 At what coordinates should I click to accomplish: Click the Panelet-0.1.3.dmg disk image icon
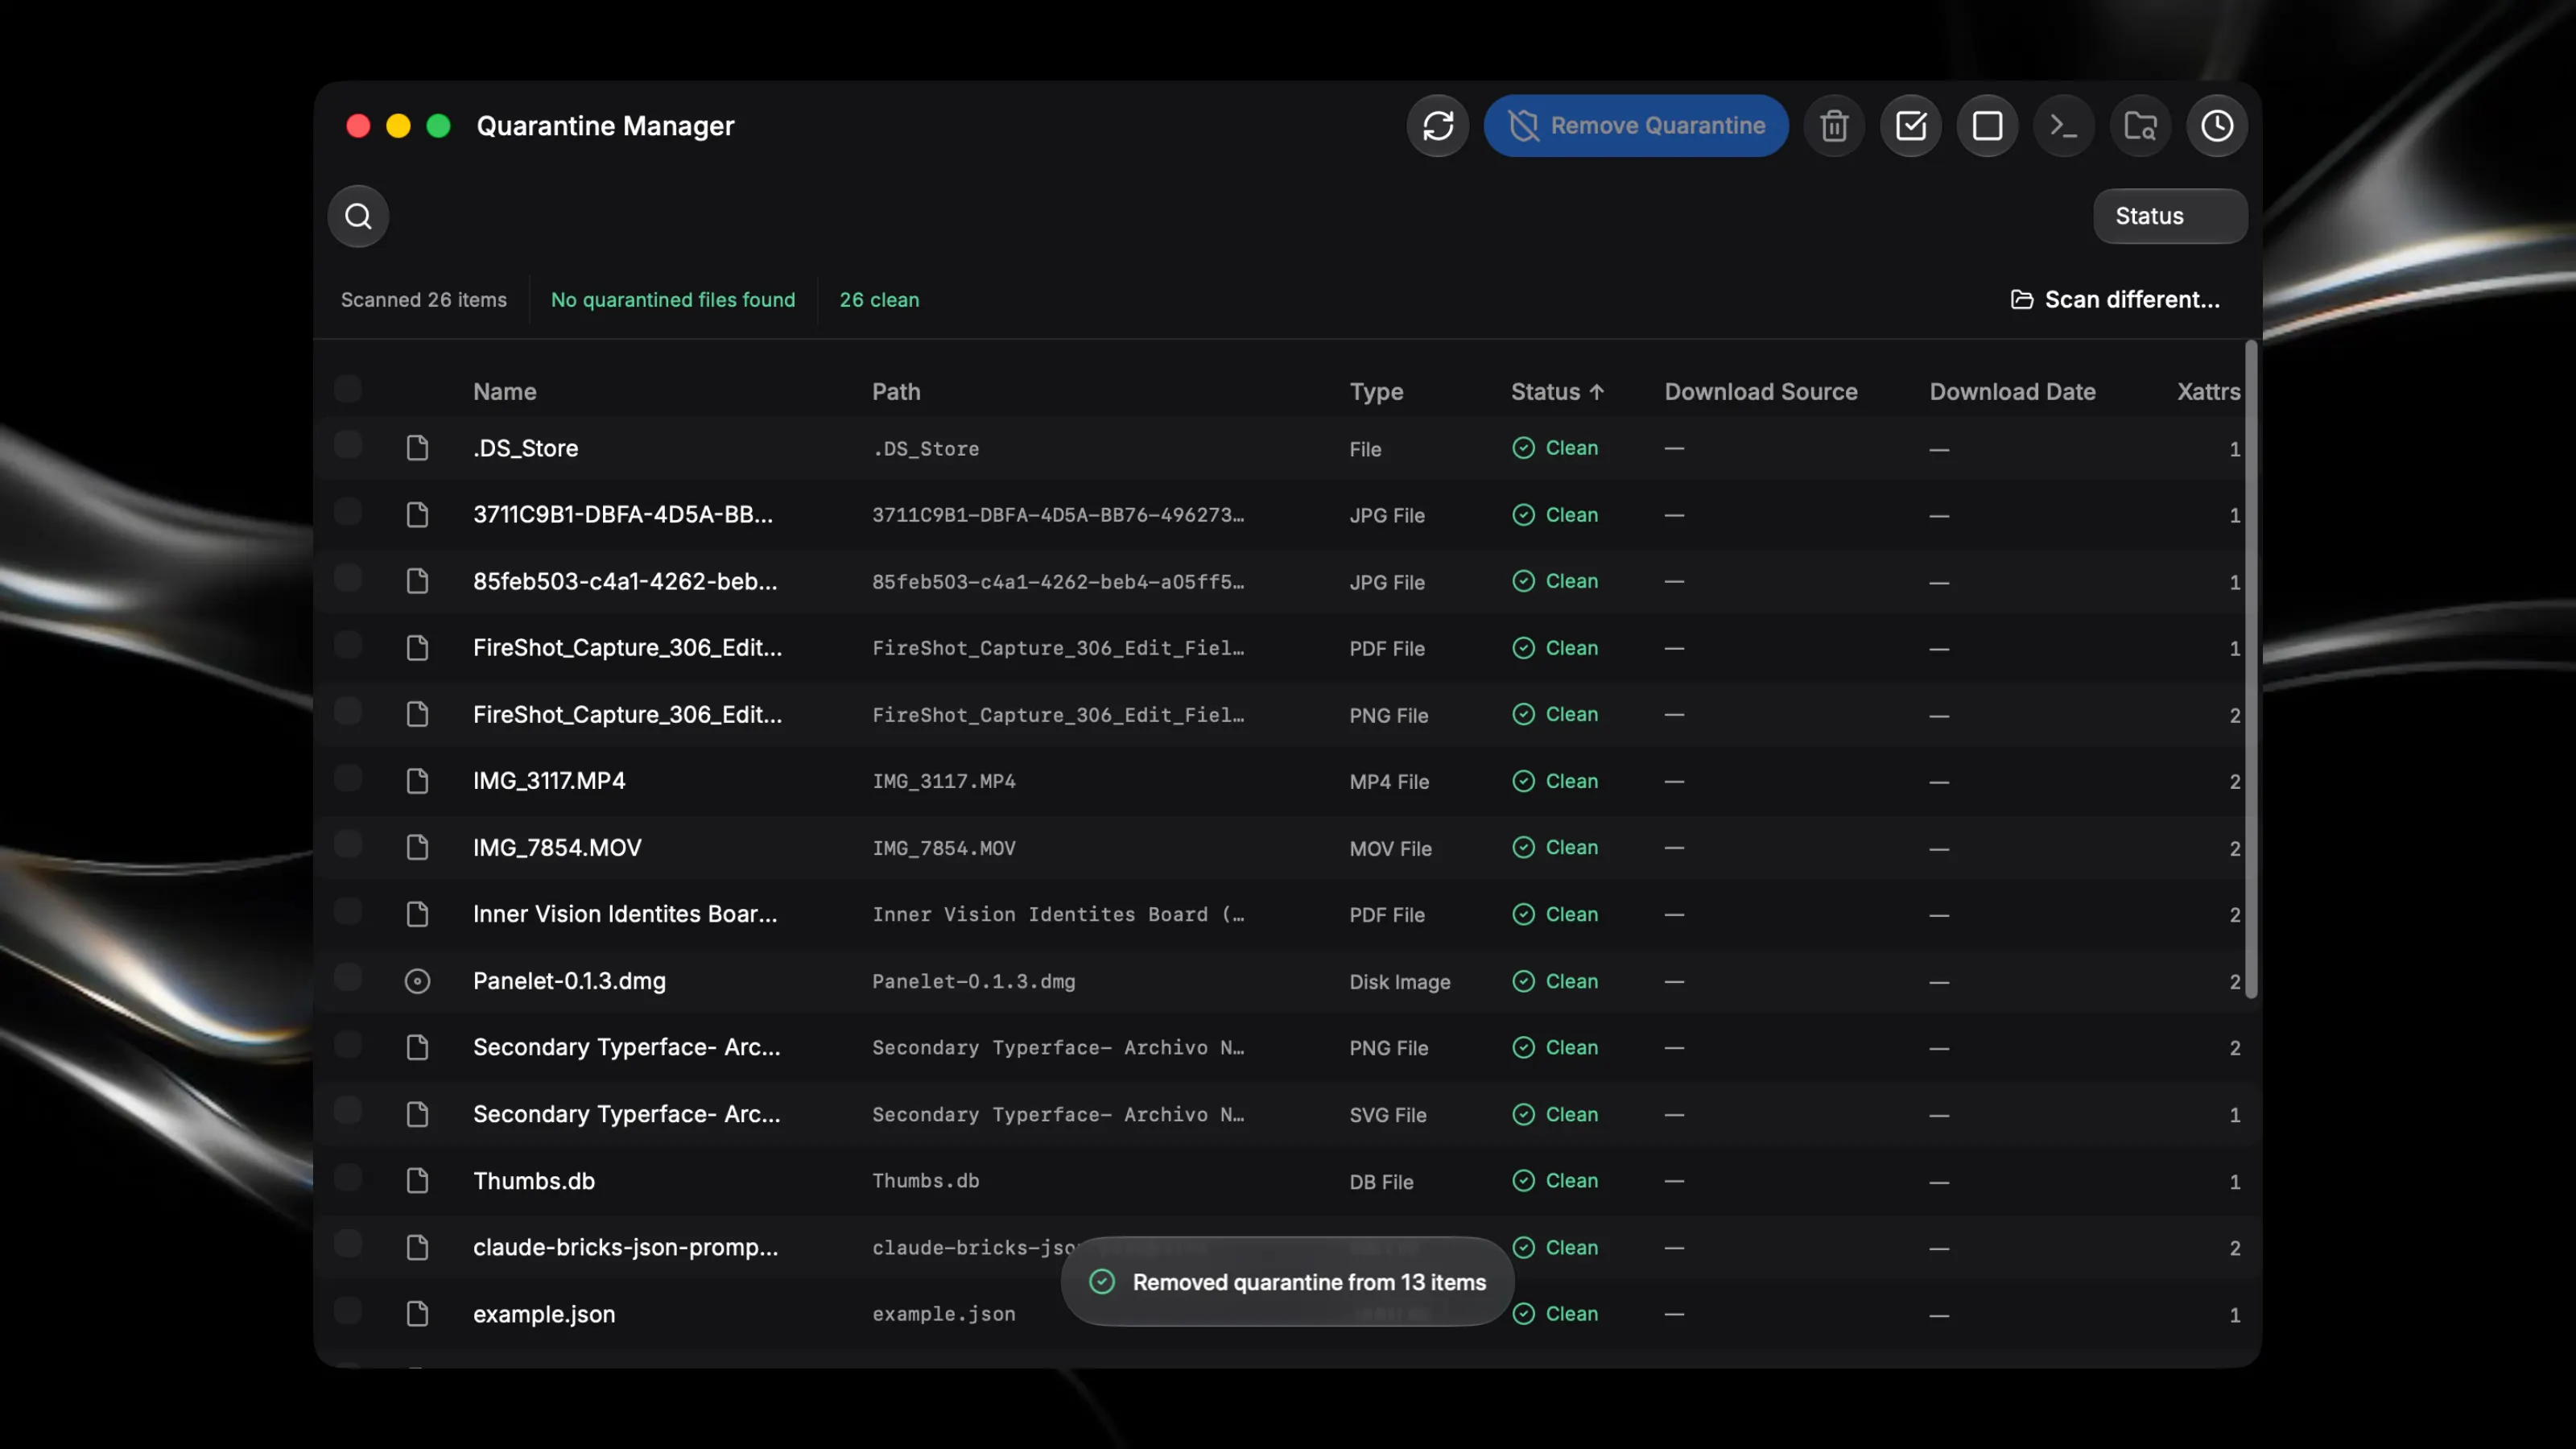[x=417, y=981]
